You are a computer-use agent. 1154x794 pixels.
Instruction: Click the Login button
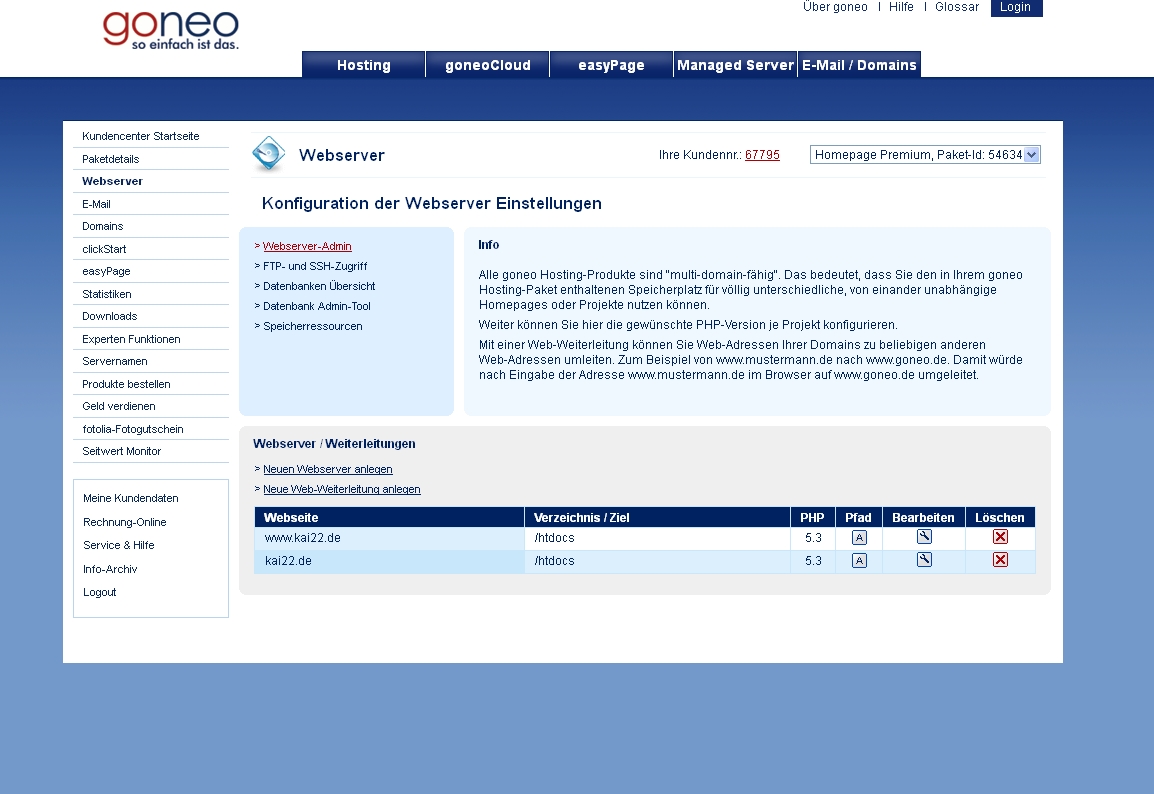(1016, 7)
